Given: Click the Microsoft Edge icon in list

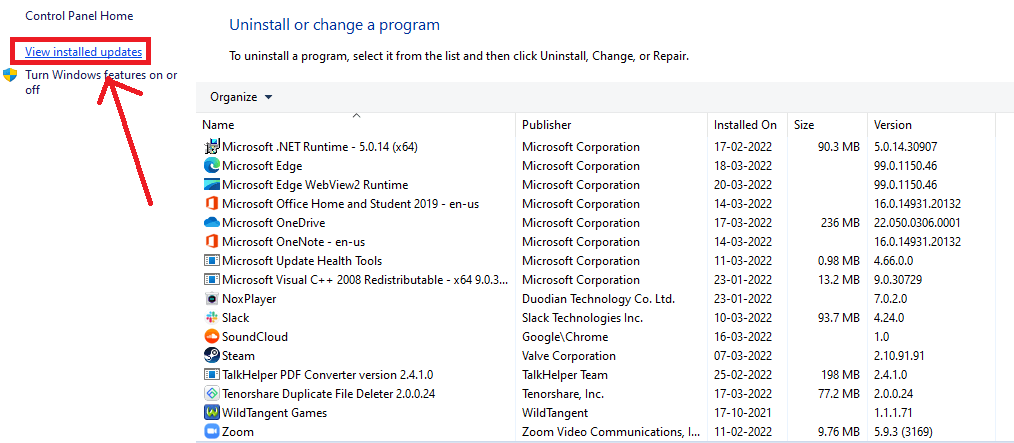Looking at the screenshot, I should [211, 166].
